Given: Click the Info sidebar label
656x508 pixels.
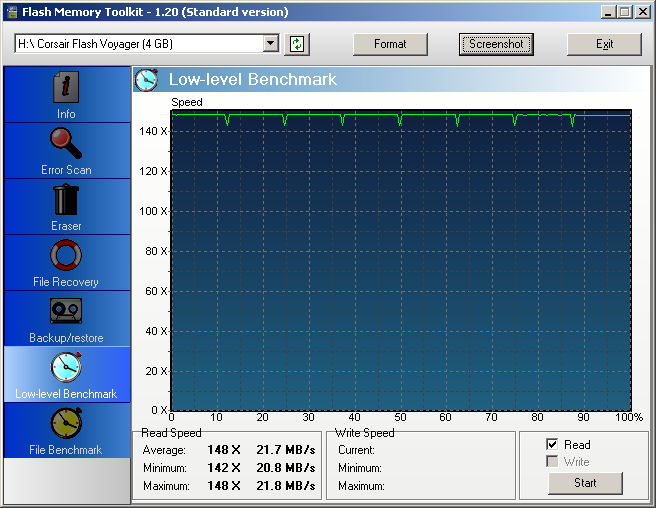Looking at the screenshot, I should 66,114.
